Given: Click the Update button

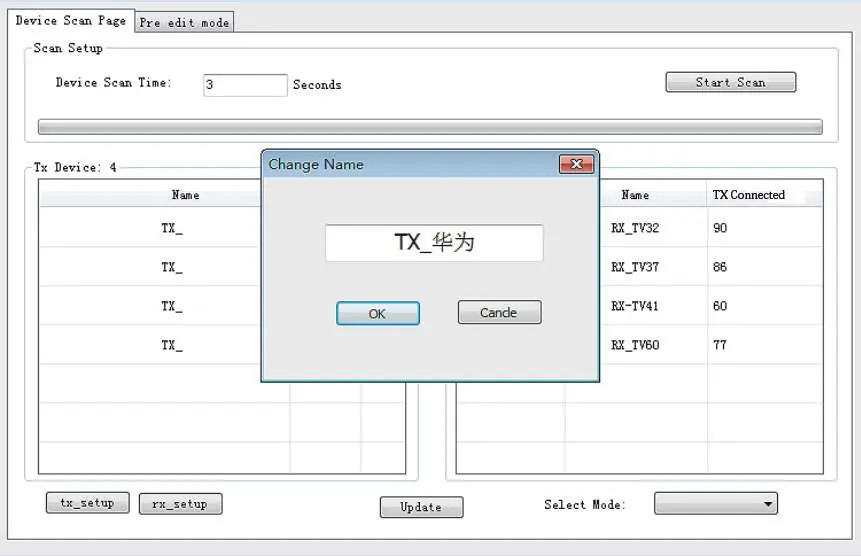Looking at the screenshot, I should point(421,507).
